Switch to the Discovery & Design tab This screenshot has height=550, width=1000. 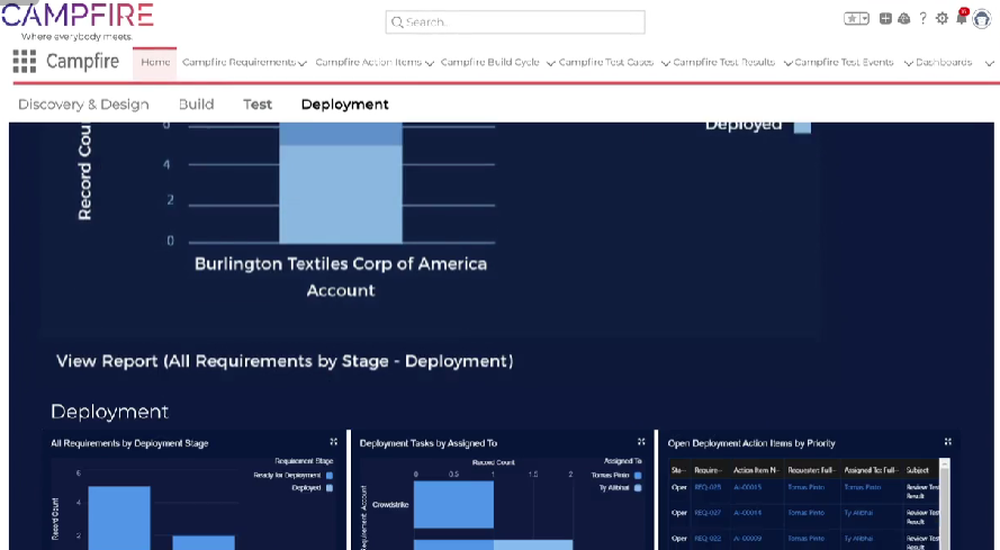coord(84,105)
